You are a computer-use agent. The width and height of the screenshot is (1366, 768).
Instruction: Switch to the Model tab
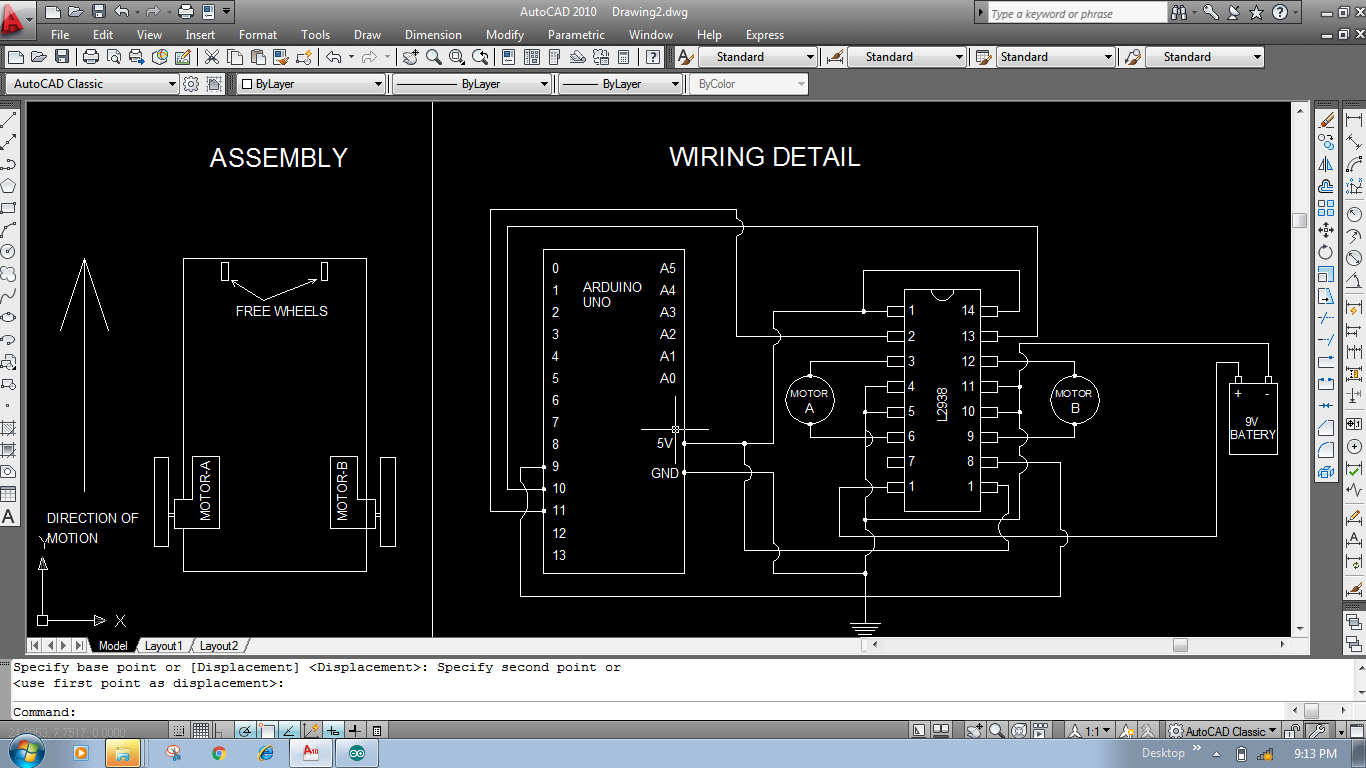113,646
